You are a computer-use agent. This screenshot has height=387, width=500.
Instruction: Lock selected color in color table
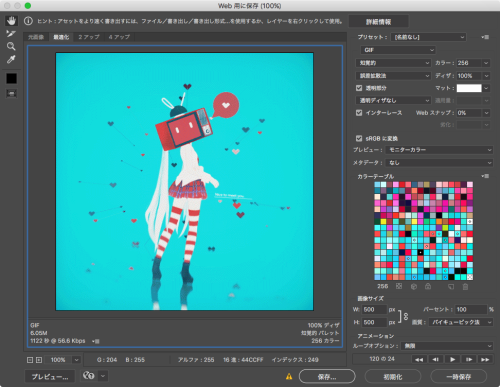click(x=428, y=286)
